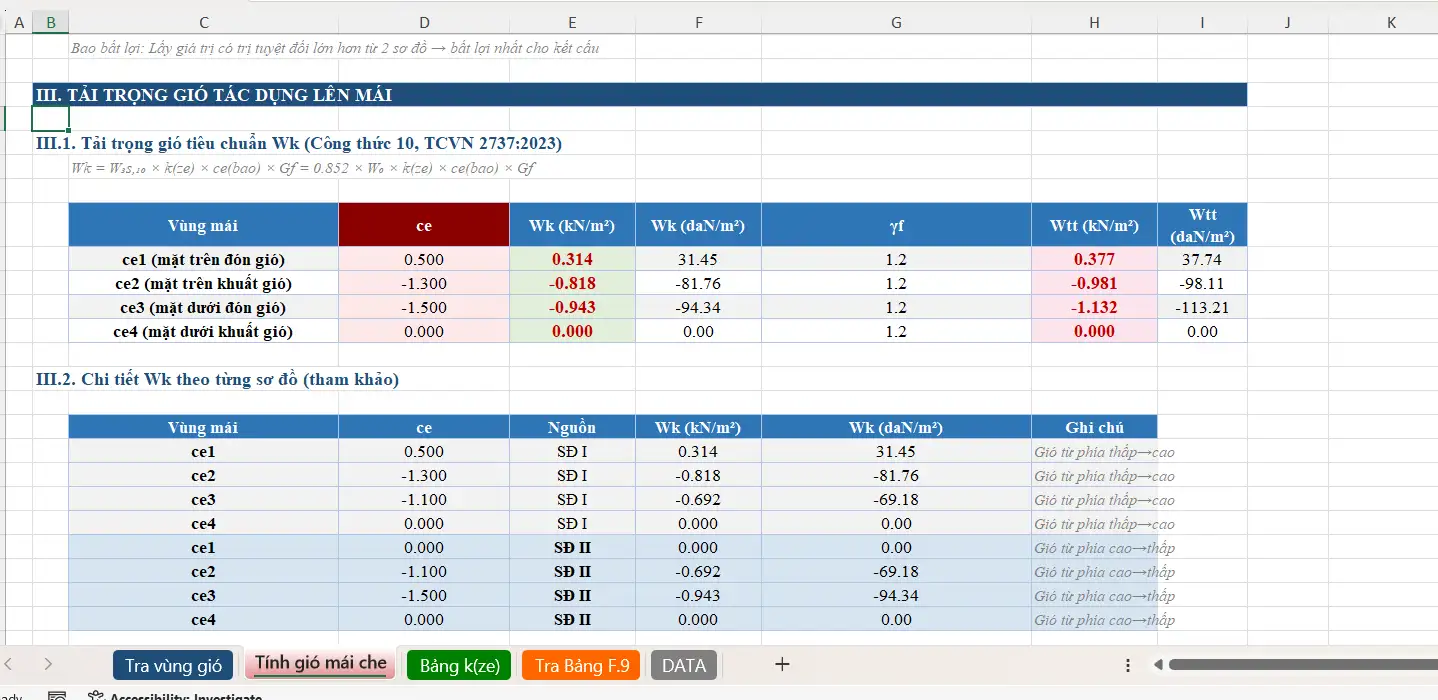Click the next sheet navigation arrow
The height and width of the screenshot is (700, 1438).
pyautogui.click(x=47, y=664)
